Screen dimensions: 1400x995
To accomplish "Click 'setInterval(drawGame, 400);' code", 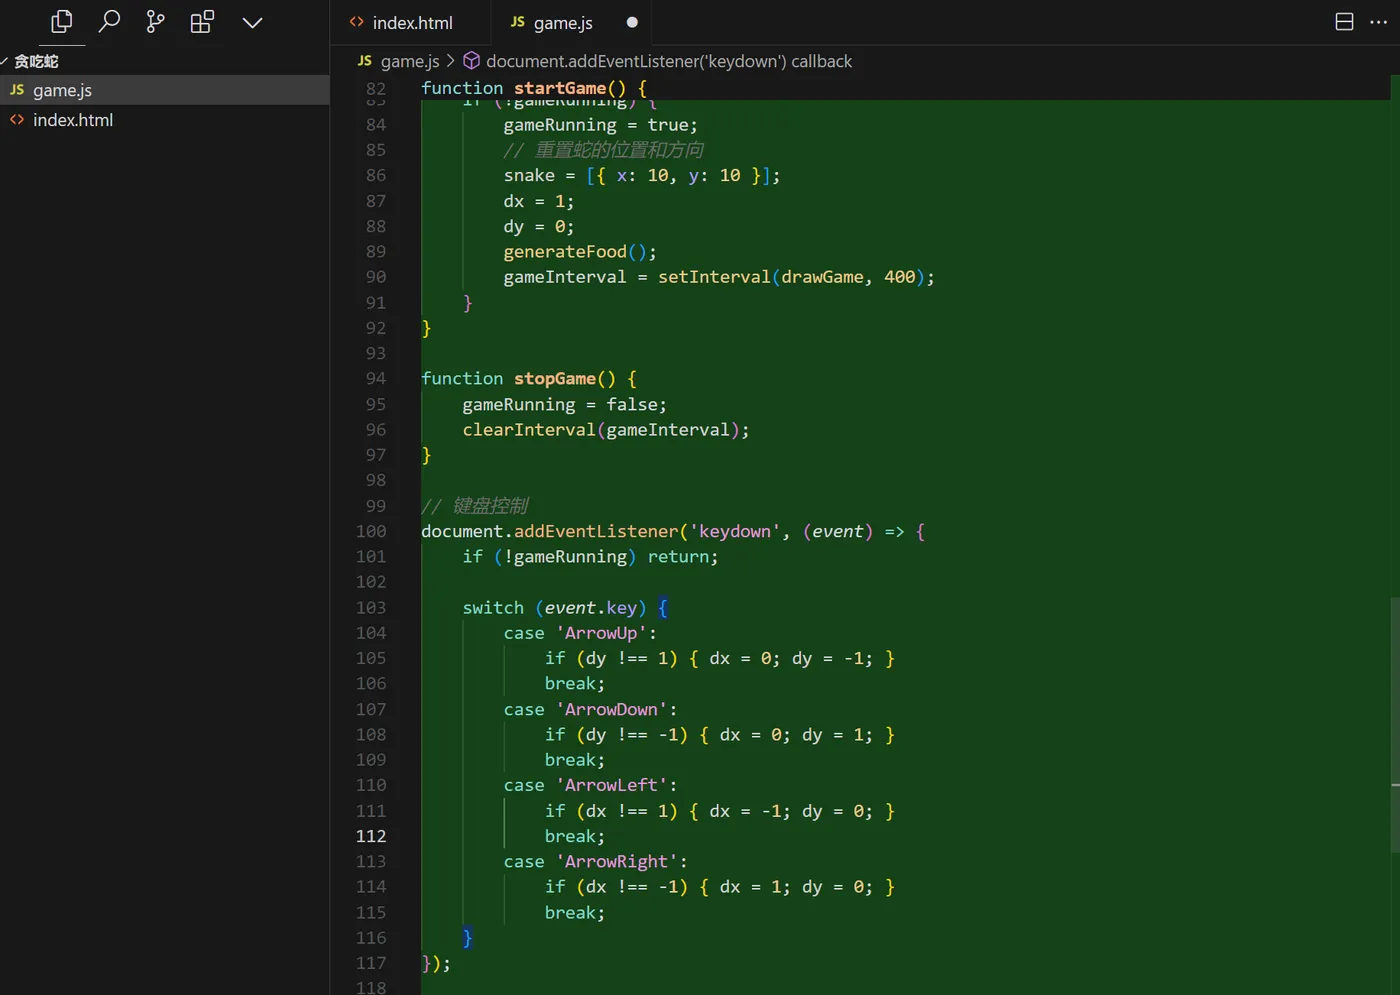I will [796, 277].
